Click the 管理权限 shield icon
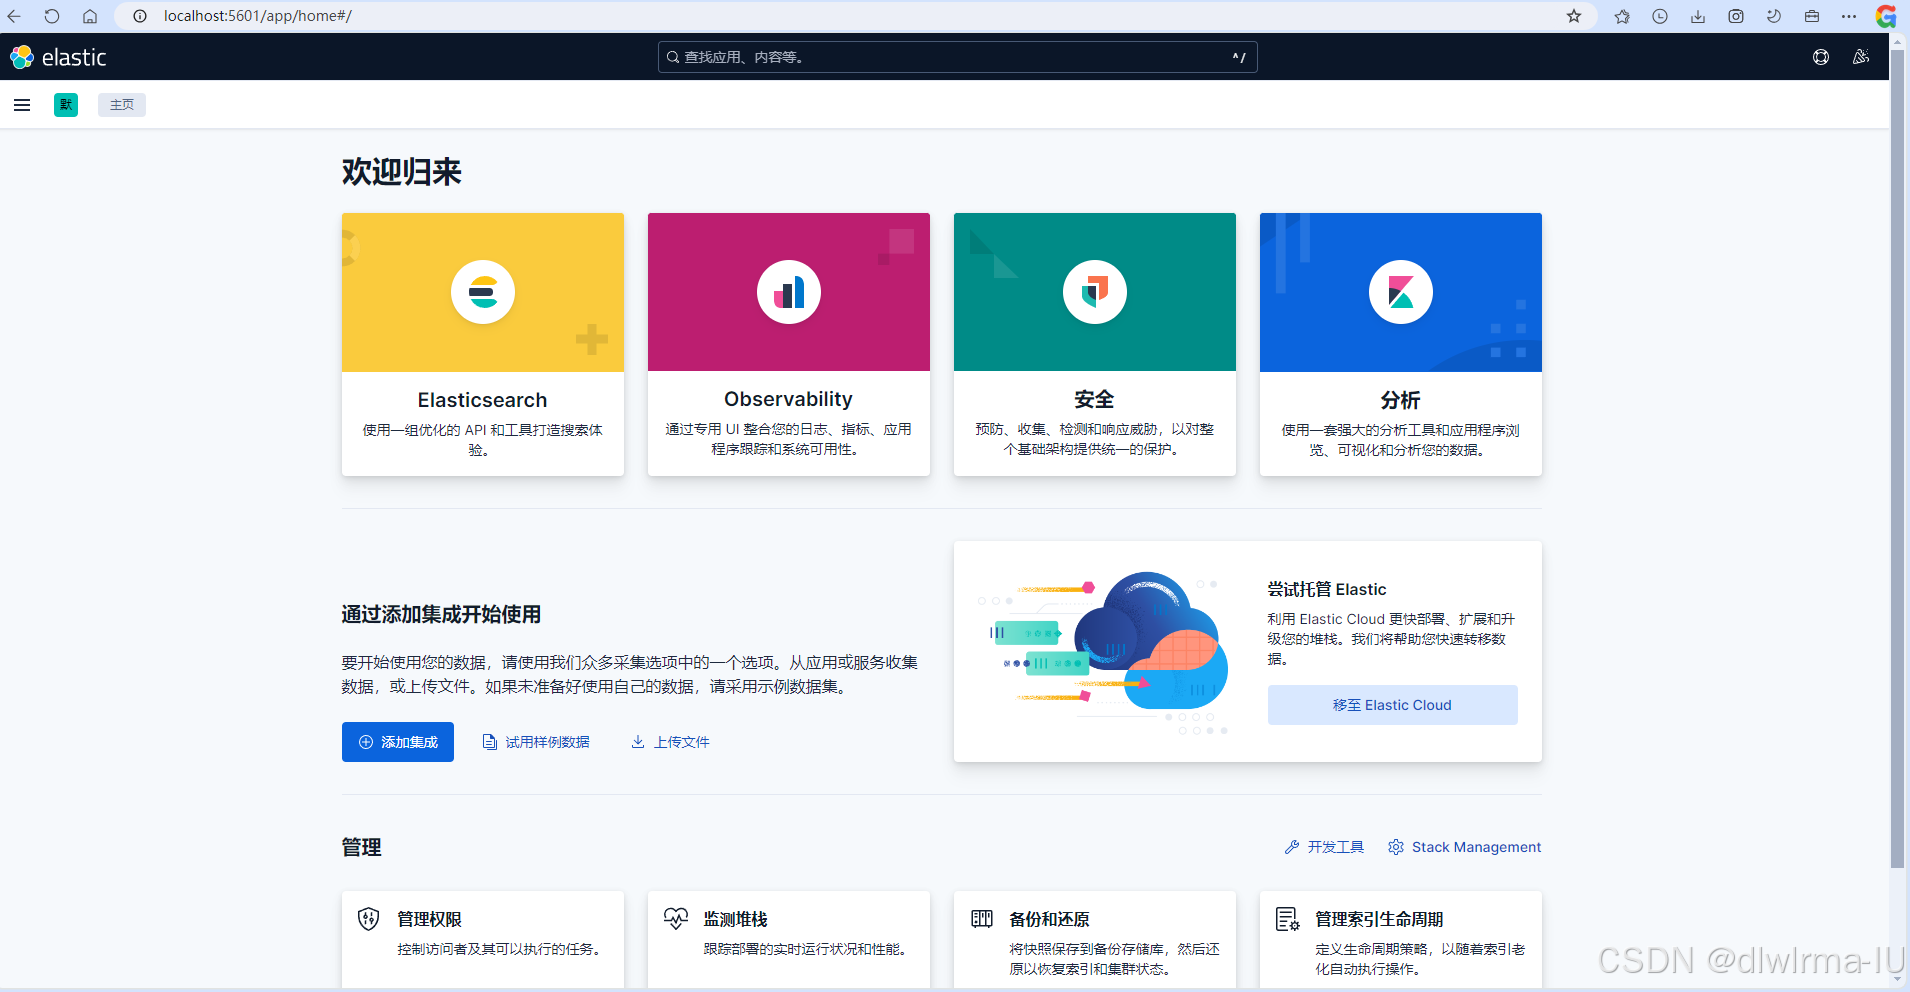 coord(369,918)
